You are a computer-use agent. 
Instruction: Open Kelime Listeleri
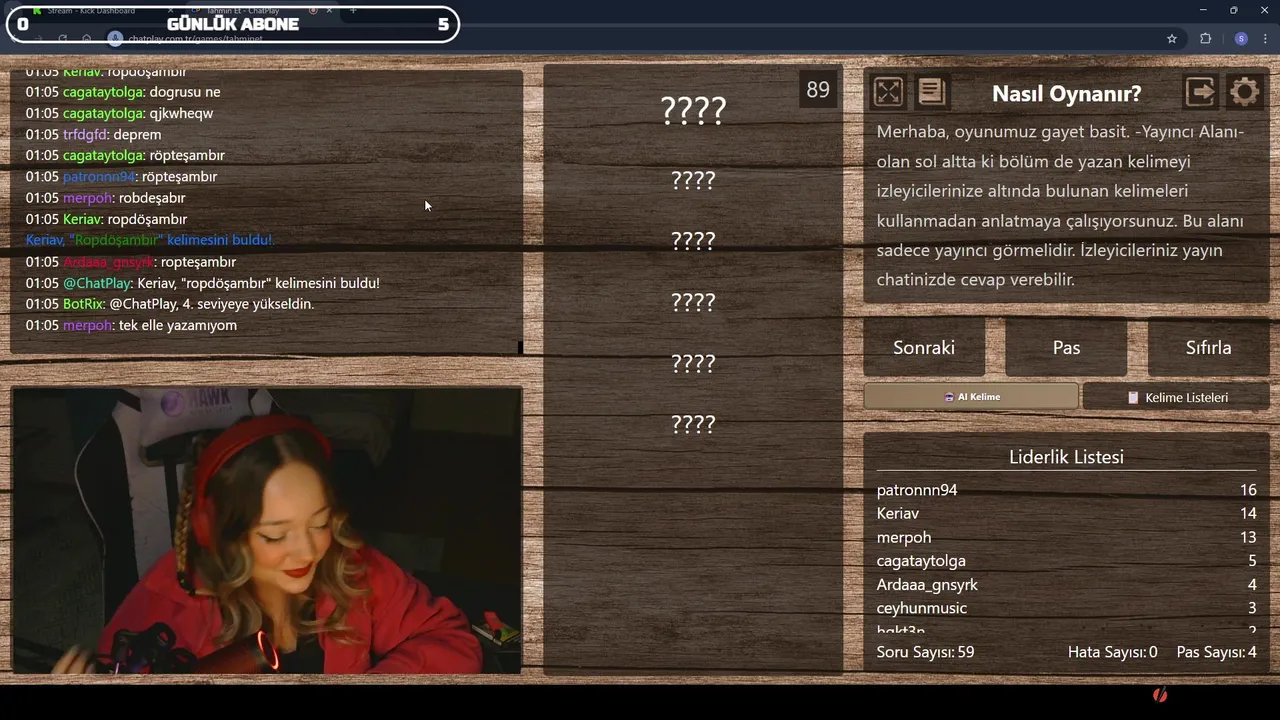1176,397
